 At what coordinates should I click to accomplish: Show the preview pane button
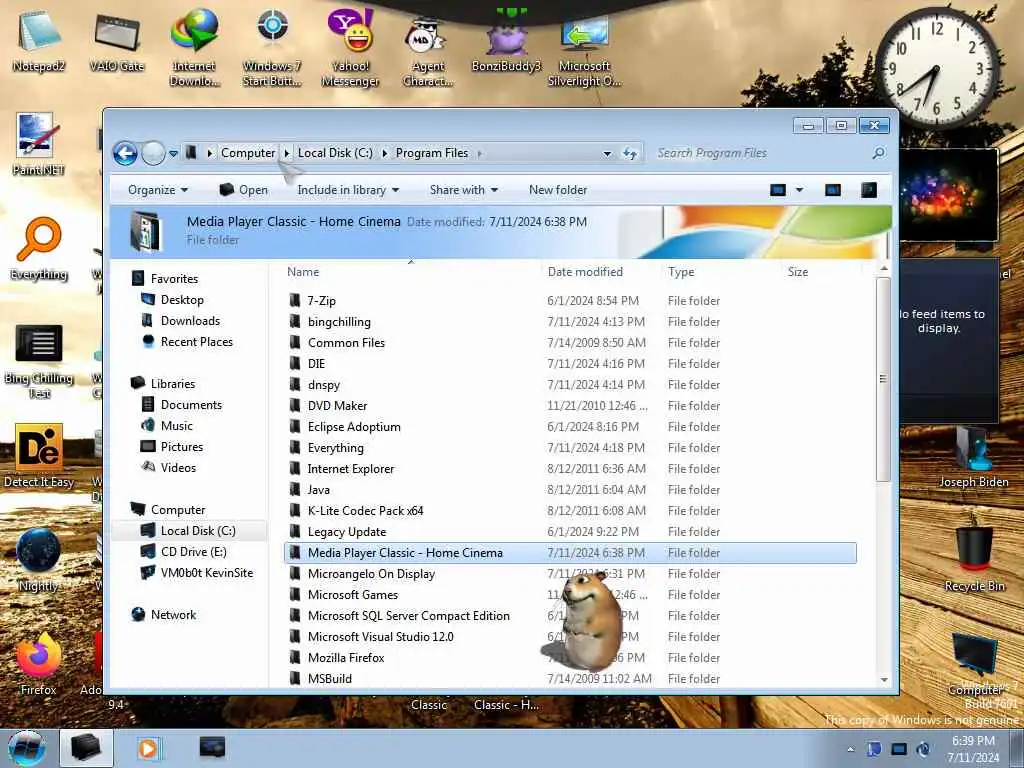pyautogui.click(x=833, y=190)
